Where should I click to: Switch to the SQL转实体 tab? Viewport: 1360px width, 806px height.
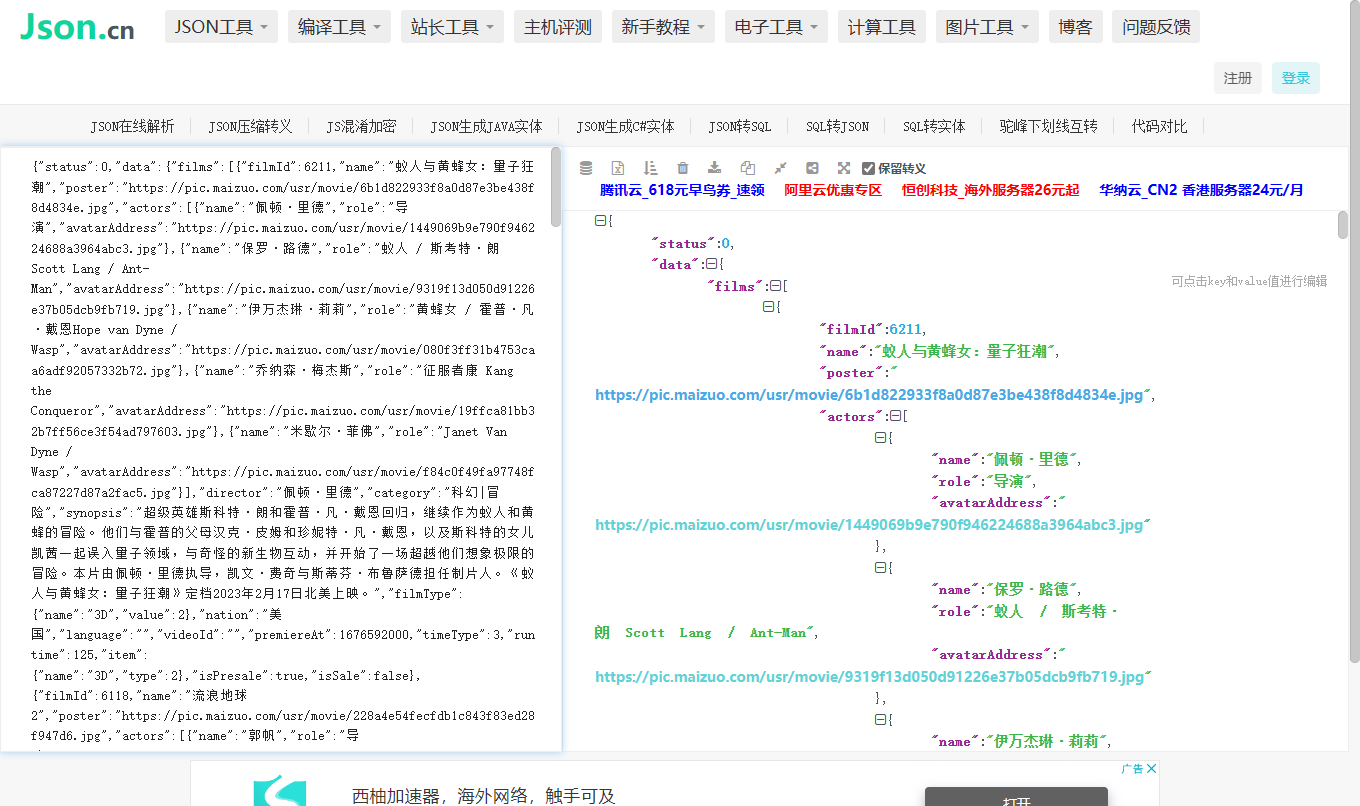(x=934, y=126)
